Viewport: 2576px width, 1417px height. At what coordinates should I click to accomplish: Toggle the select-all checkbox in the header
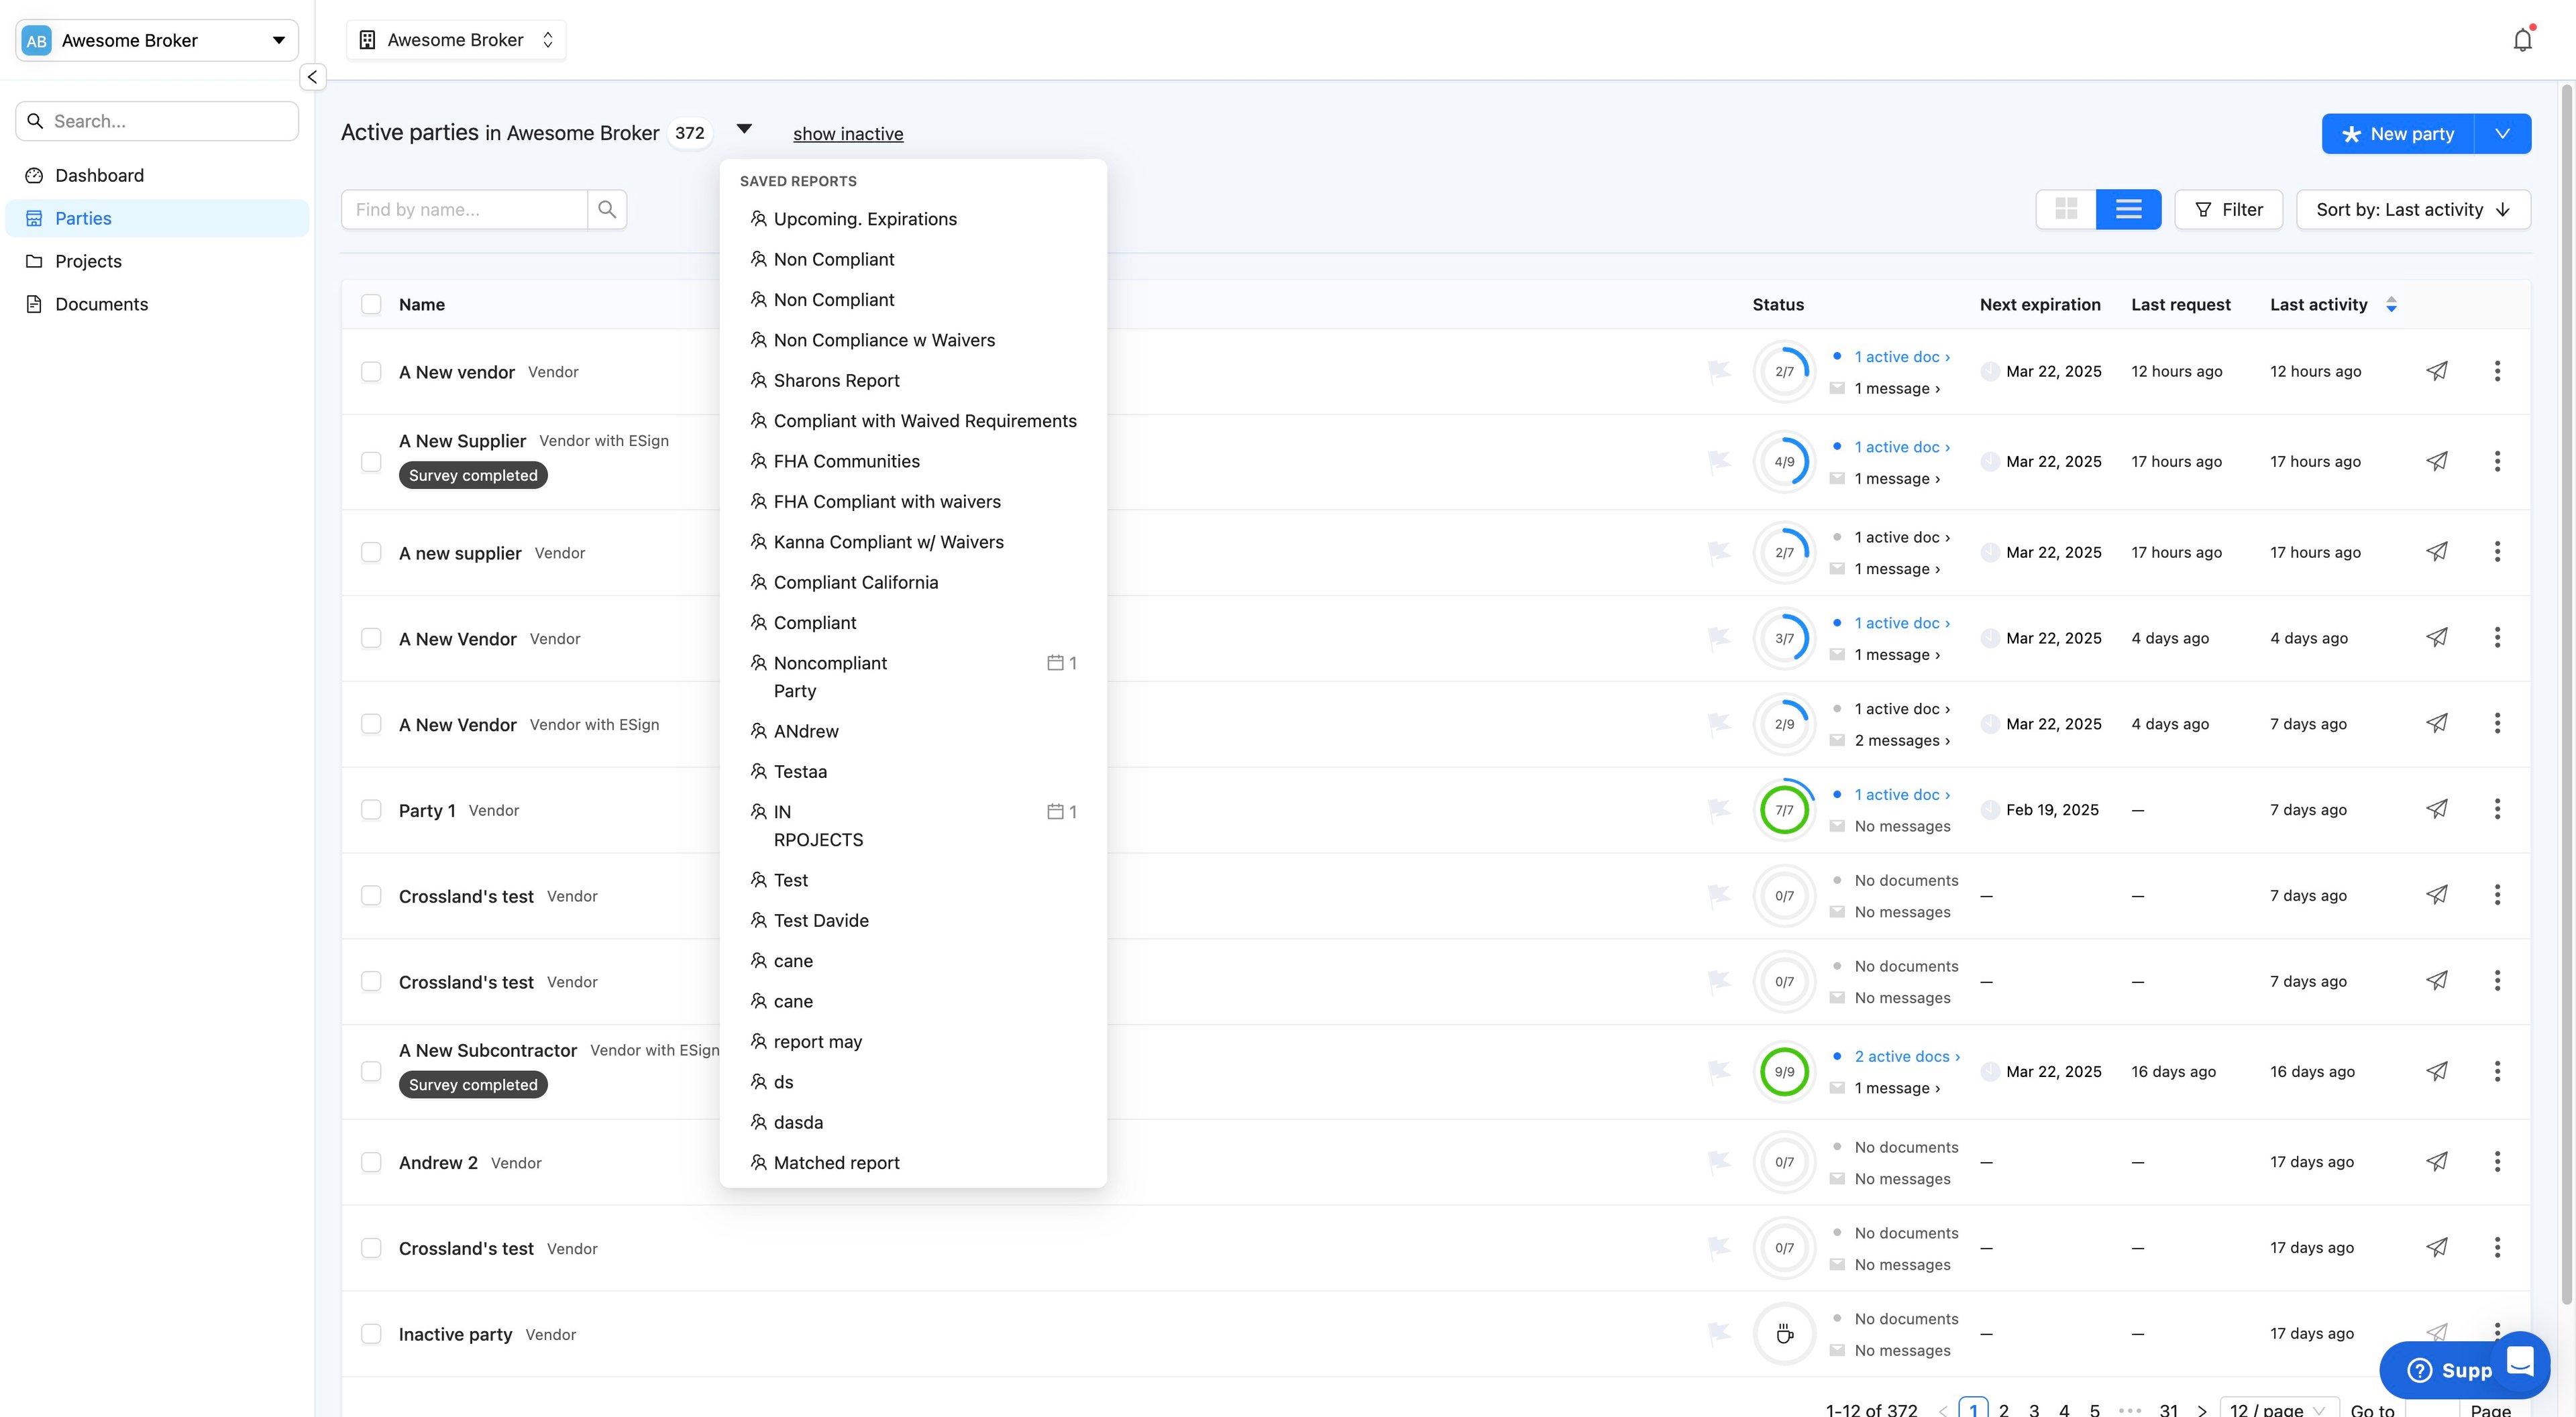(371, 304)
